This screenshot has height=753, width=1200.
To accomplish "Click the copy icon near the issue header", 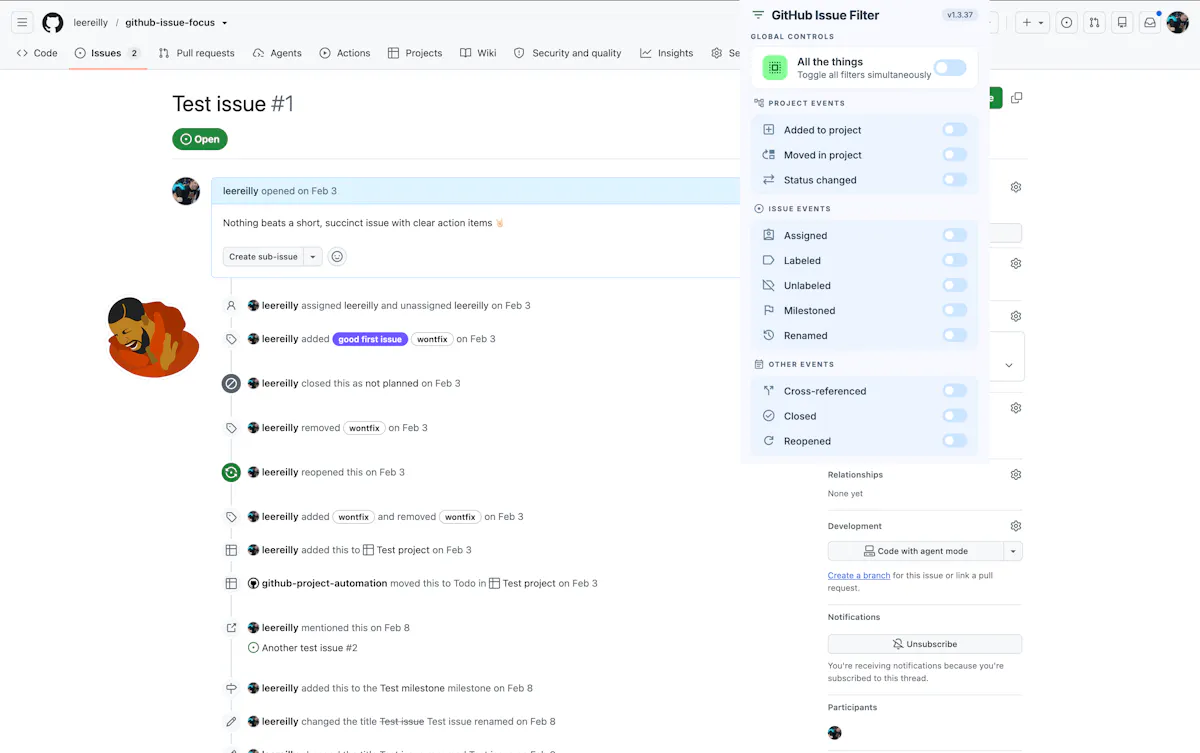I will tap(1016, 98).
